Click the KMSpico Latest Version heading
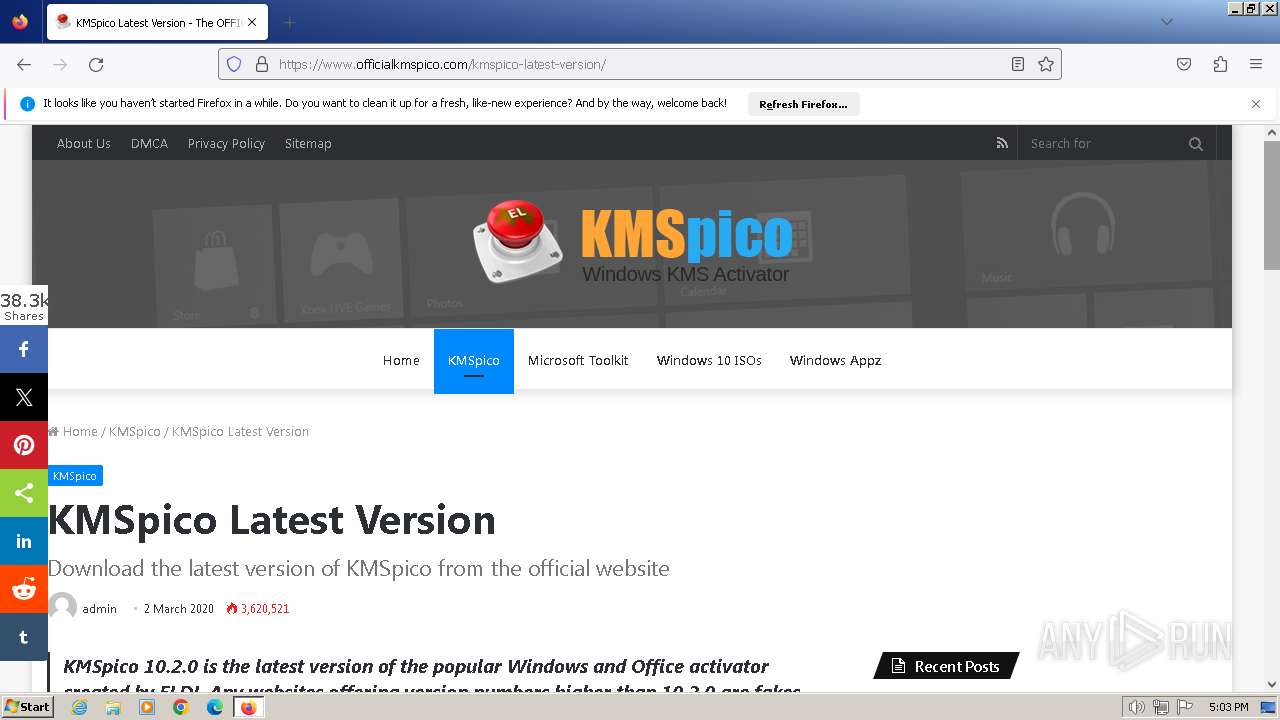 pyautogui.click(x=272, y=520)
